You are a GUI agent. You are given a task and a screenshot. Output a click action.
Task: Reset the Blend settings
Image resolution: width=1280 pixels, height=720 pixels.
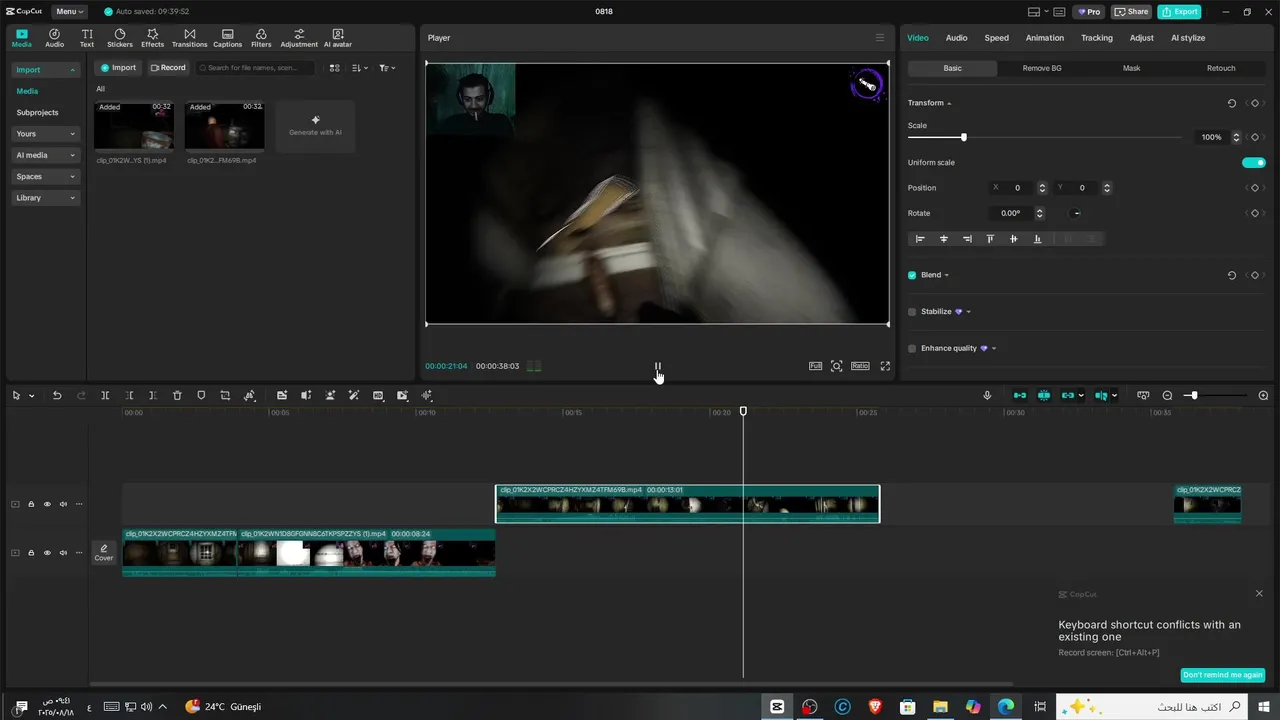pos(1232,275)
